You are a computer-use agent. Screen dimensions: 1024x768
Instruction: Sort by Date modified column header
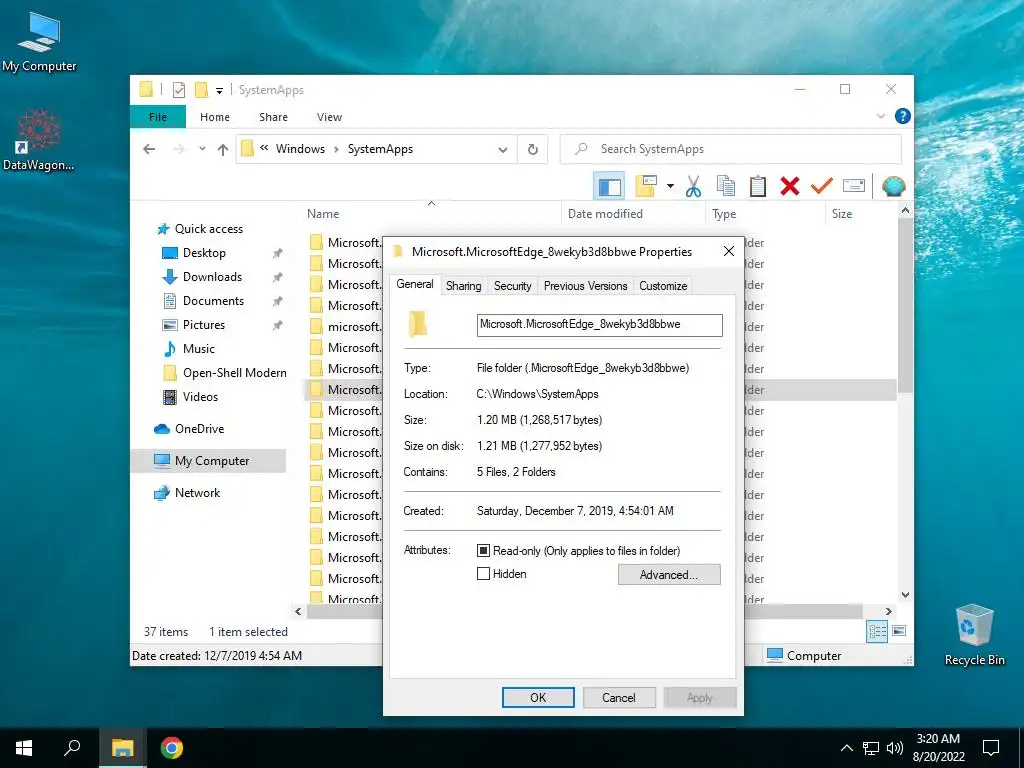pos(605,214)
